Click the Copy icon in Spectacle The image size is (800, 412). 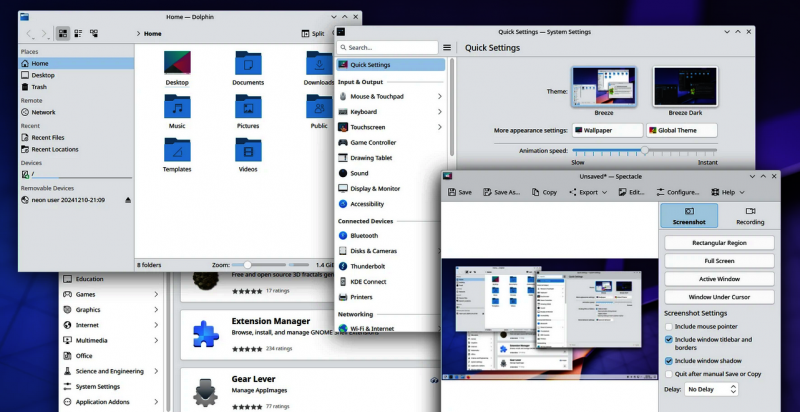[535, 192]
